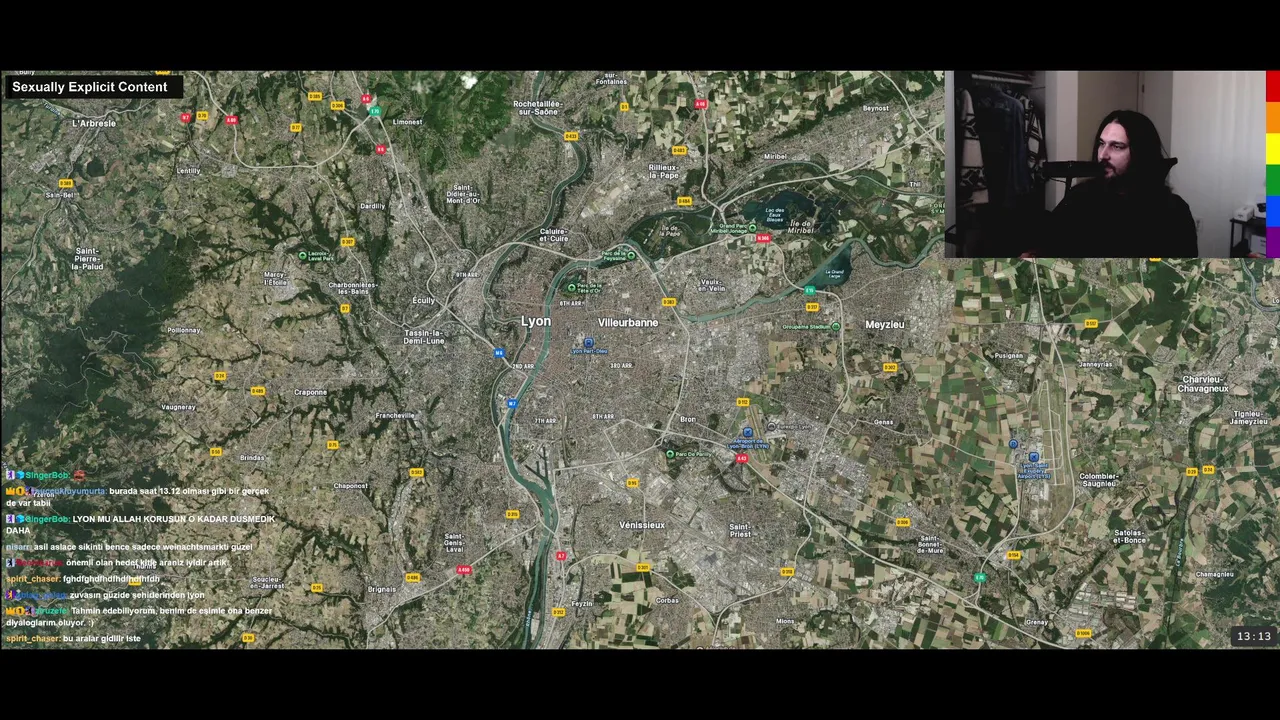Screen dimensions: 1280x720
Task: Click the D383 yellow road shield
Action: coord(668,302)
